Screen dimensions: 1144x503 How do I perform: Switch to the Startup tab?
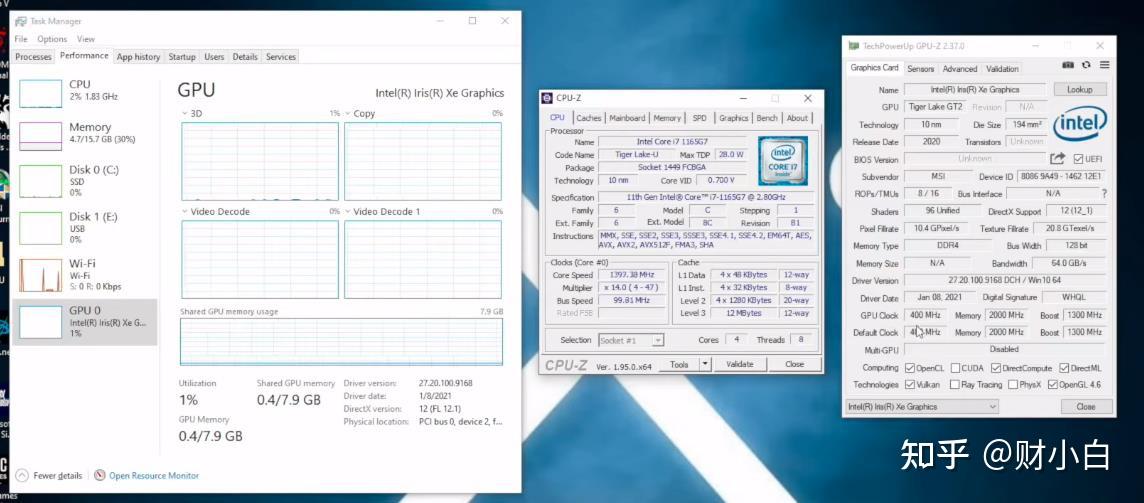(x=182, y=57)
